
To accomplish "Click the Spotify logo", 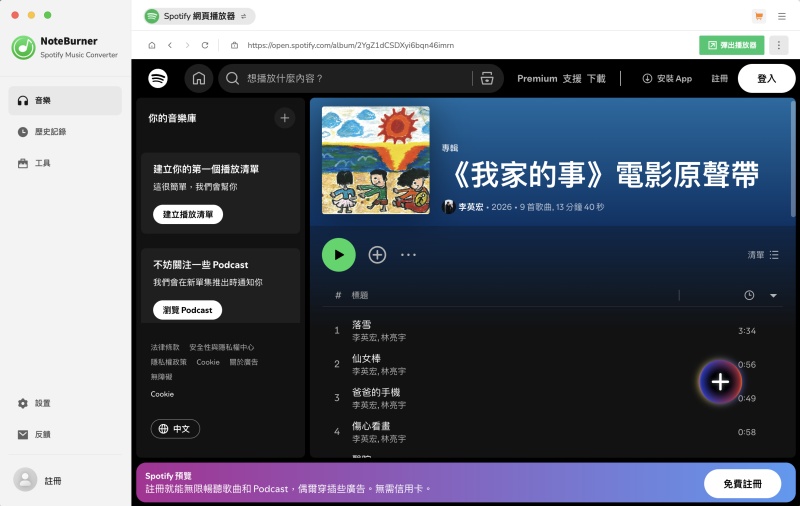I will click(x=158, y=79).
